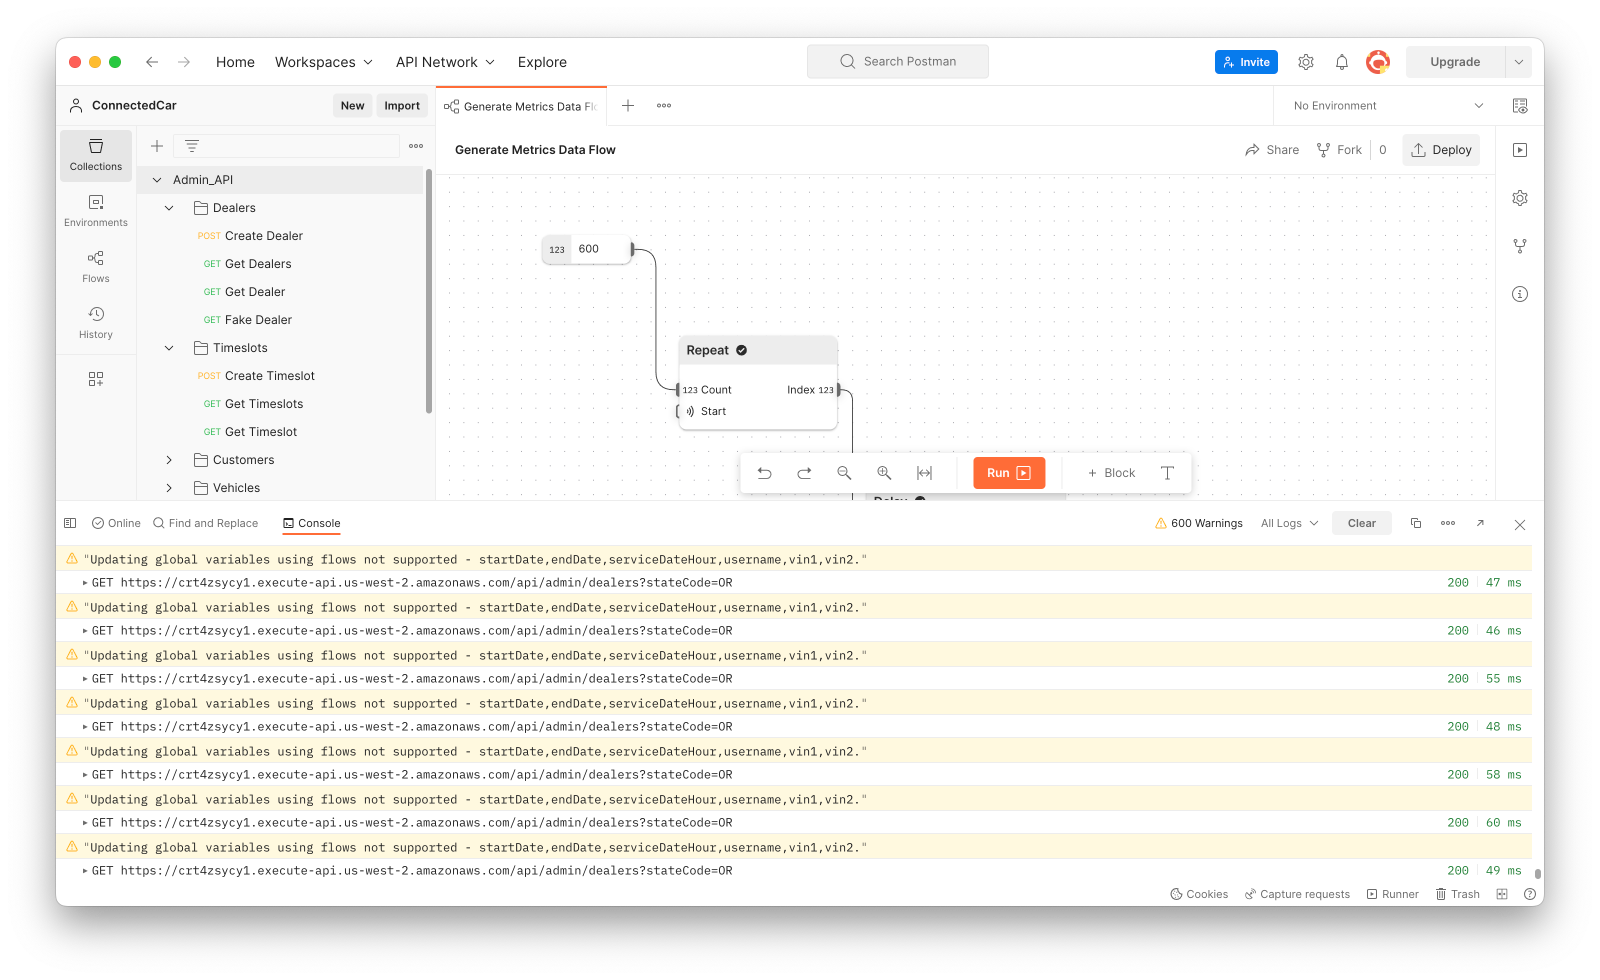
Task: Select the Generate Metrics Data Flow tab
Action: pos(520,106)
